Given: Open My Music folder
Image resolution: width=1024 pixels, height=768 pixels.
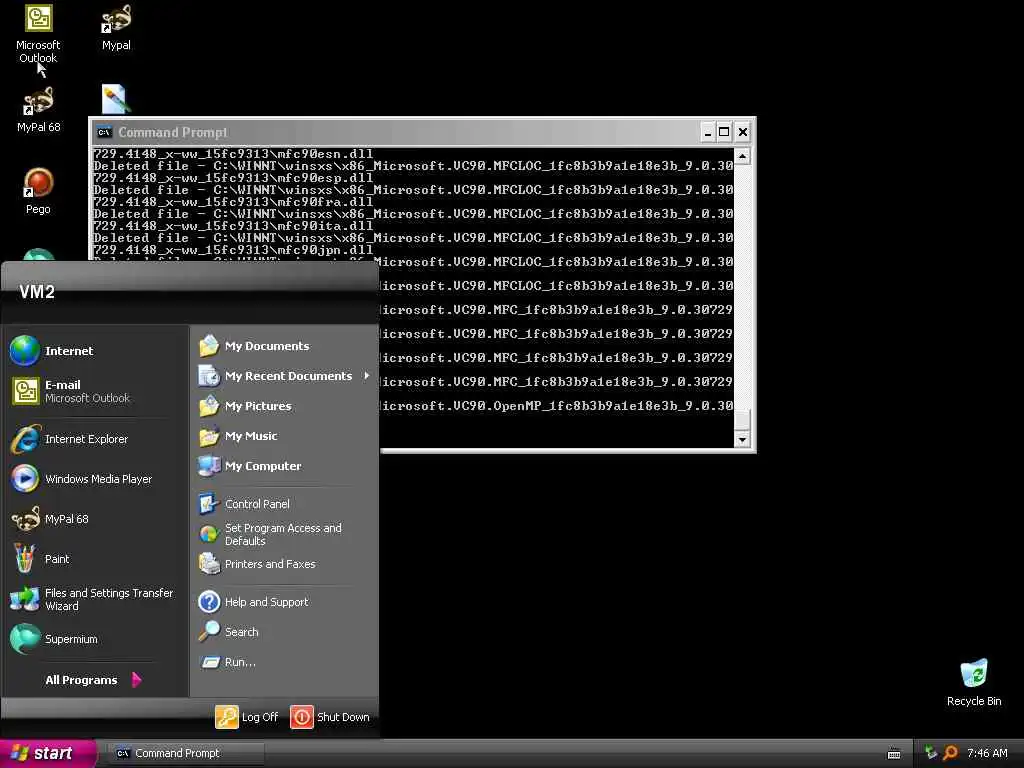Looking at the screenshot, I should (x=285, y=436).
